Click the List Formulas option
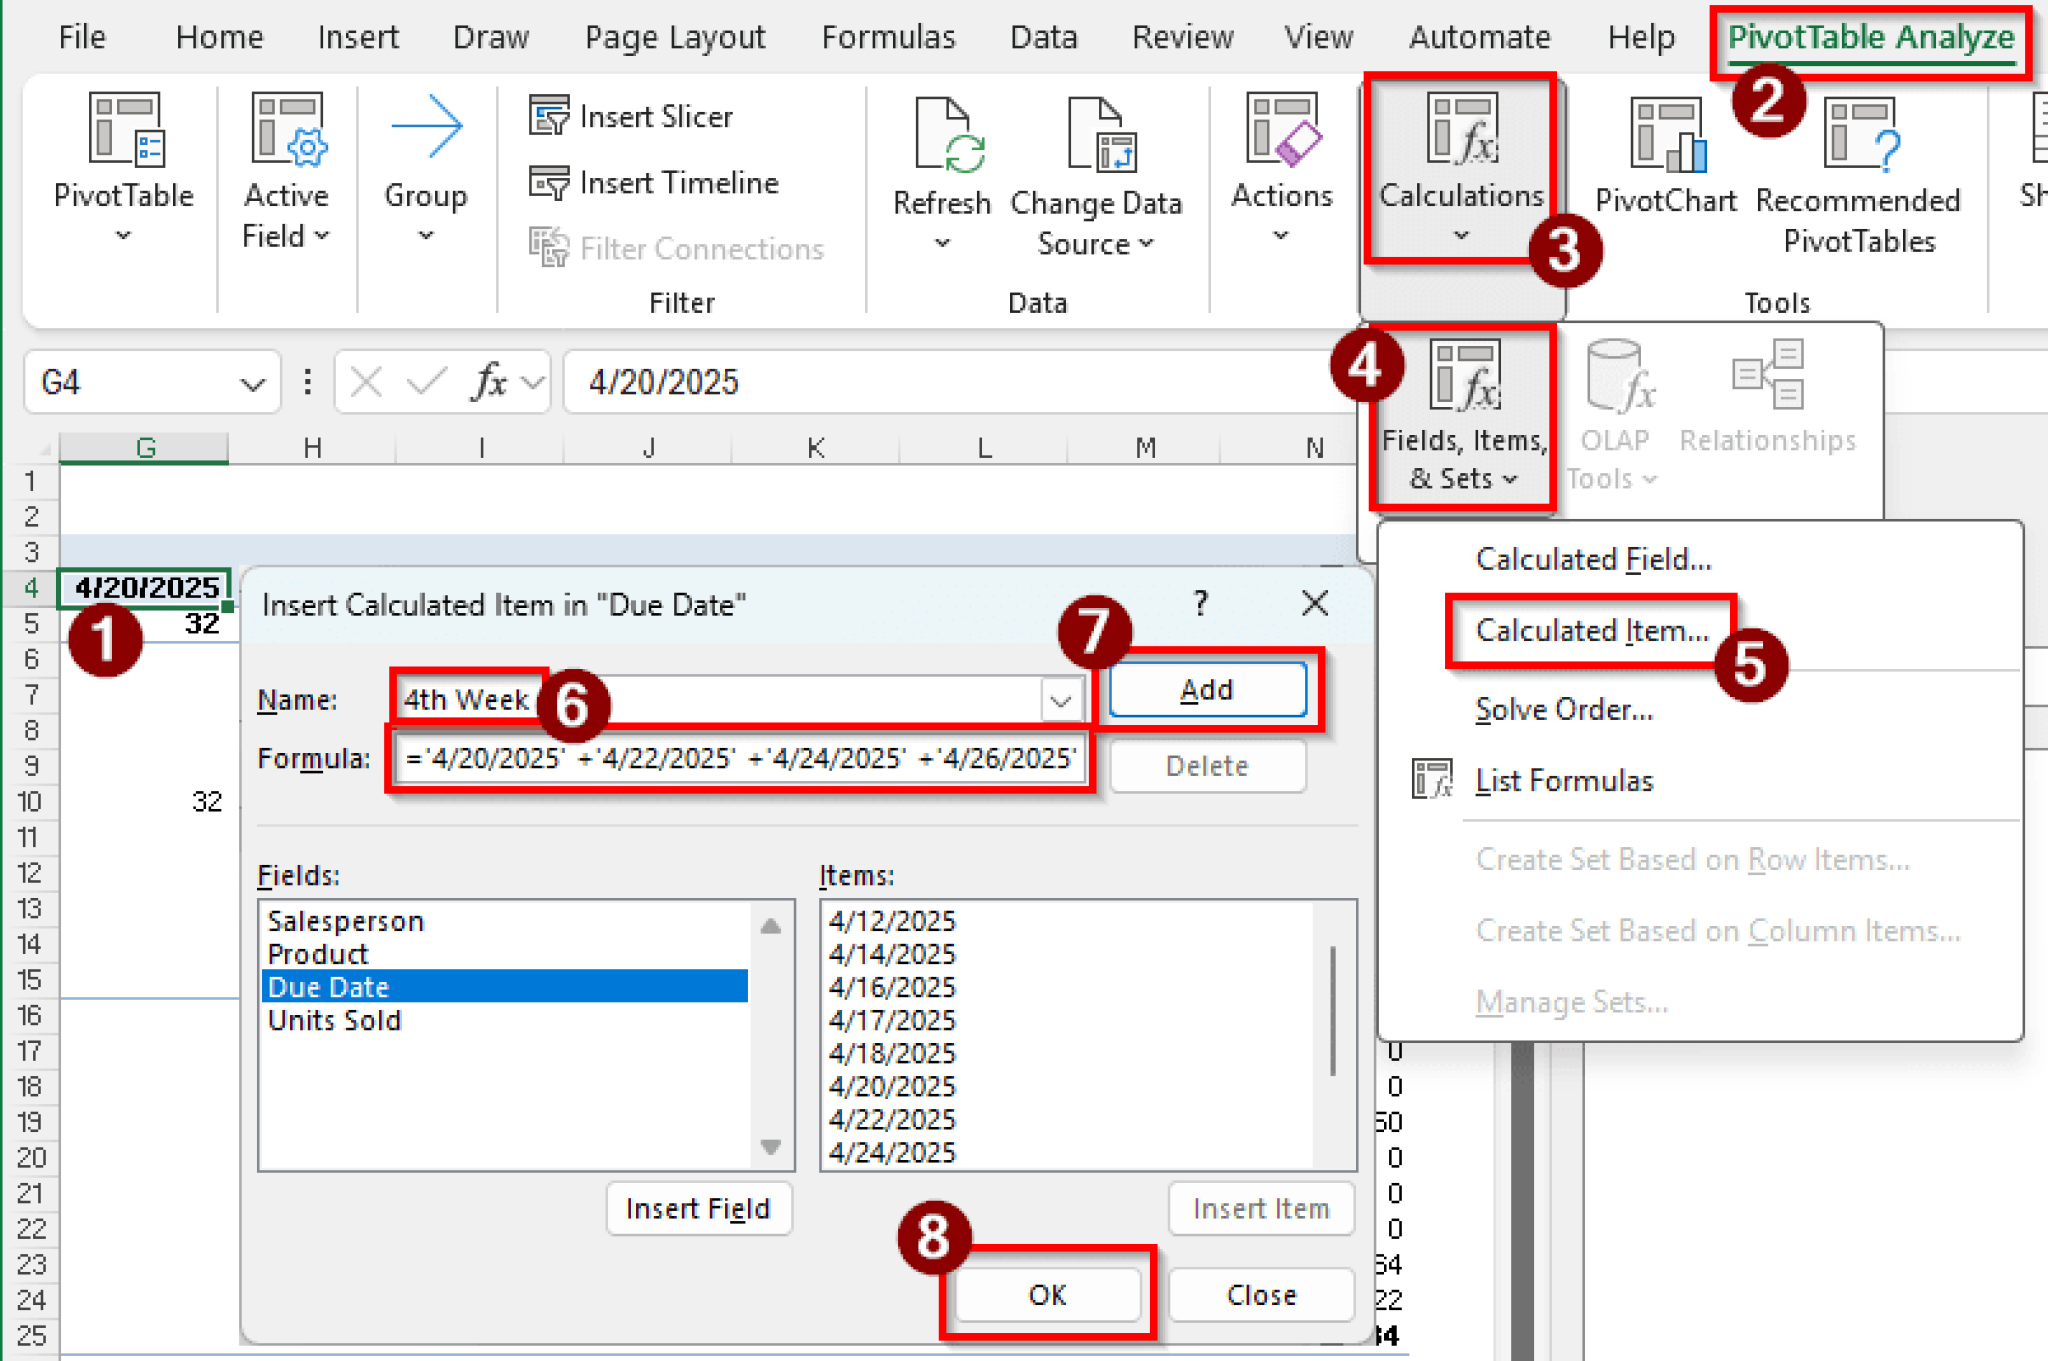Viewport: 2048px width, 1361px height. tap(1563, 780)
